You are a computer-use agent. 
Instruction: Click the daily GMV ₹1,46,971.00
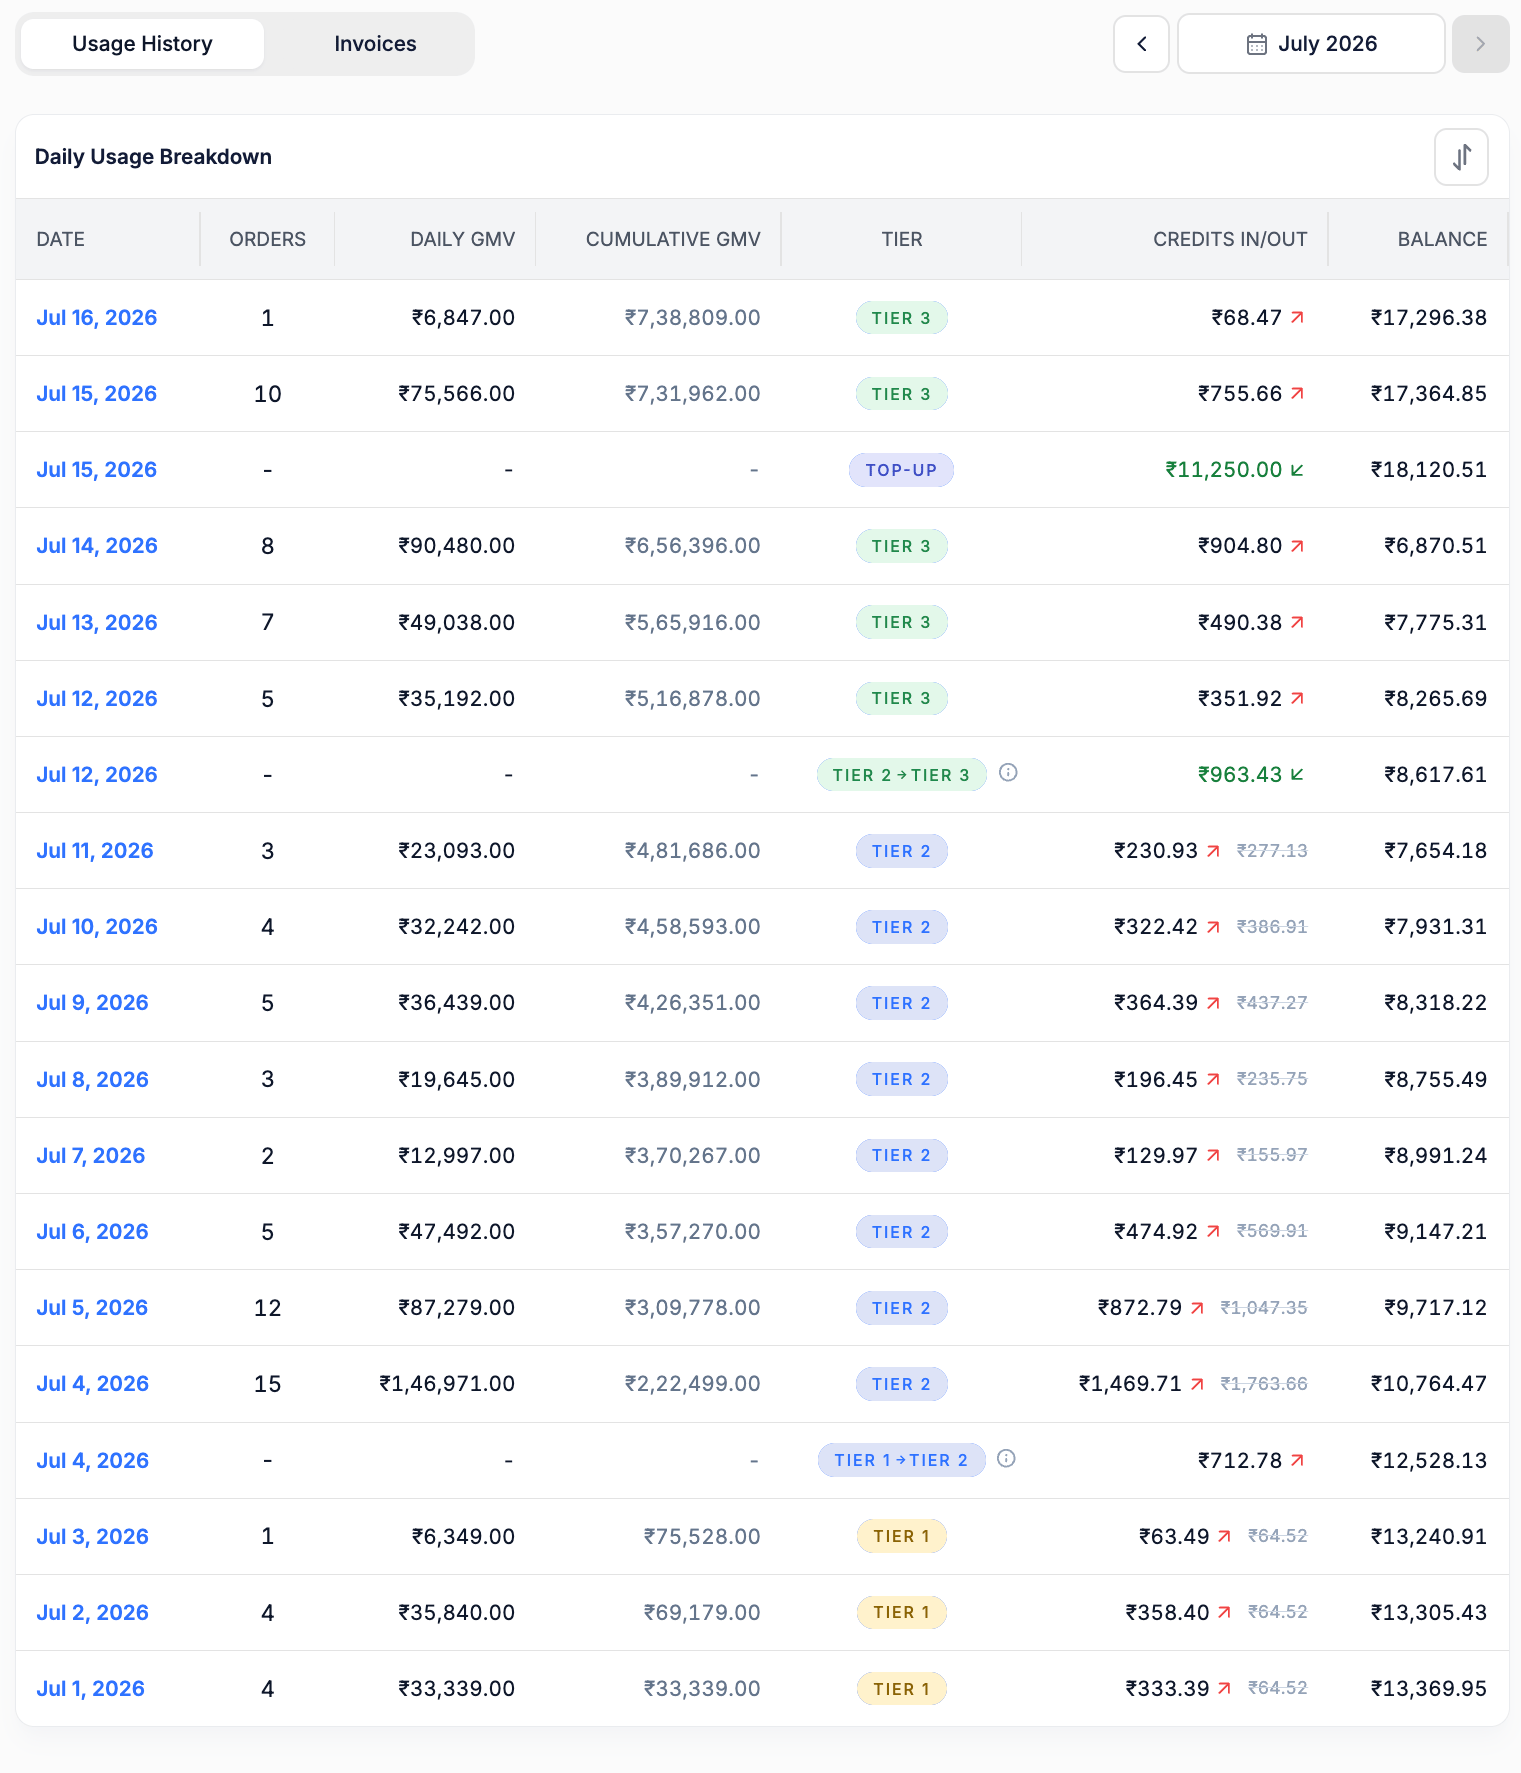pos(447,1384)
